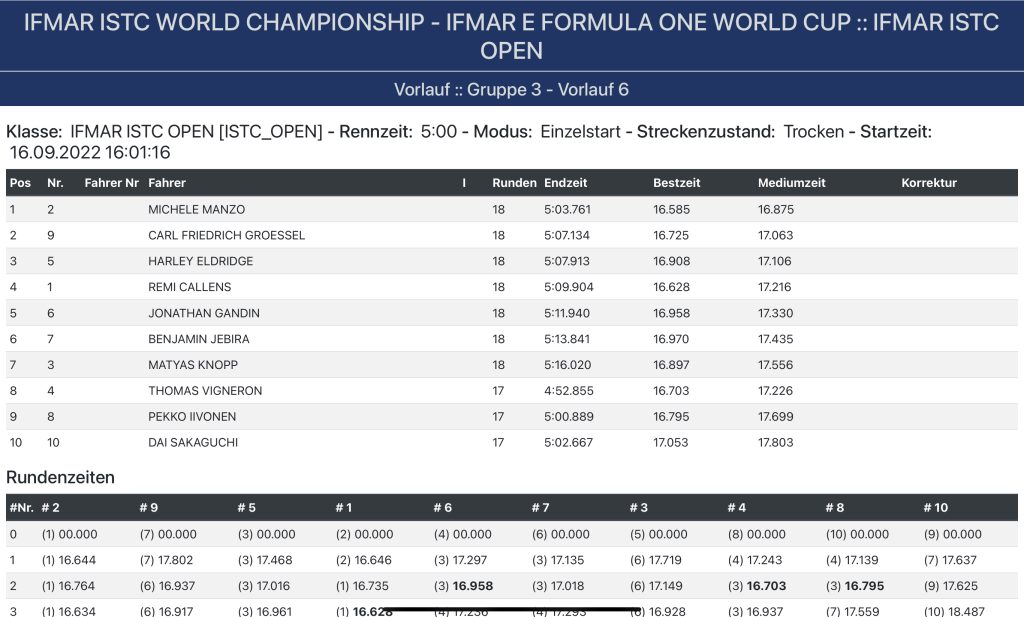Click the 'Vorlauf :: Gruppe 3 - Vorlauf 6' subtitle
The width and height of the screenshot is (1024, 617).
click(511, 89)
